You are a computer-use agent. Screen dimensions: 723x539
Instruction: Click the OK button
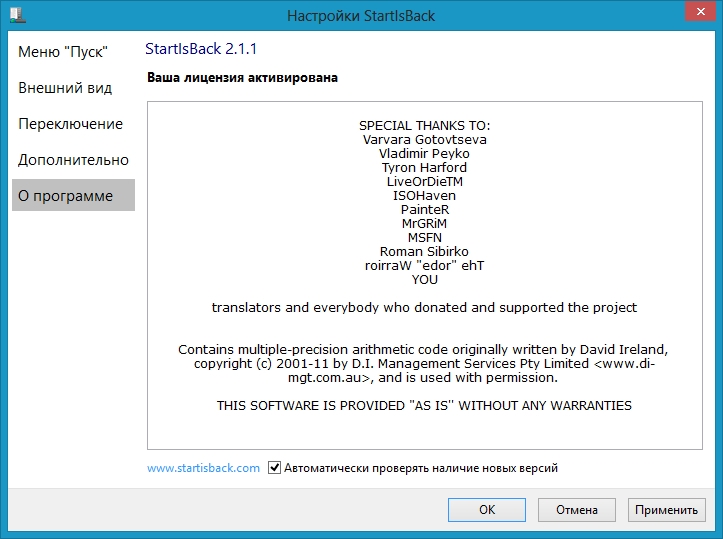tap(486, 509)
